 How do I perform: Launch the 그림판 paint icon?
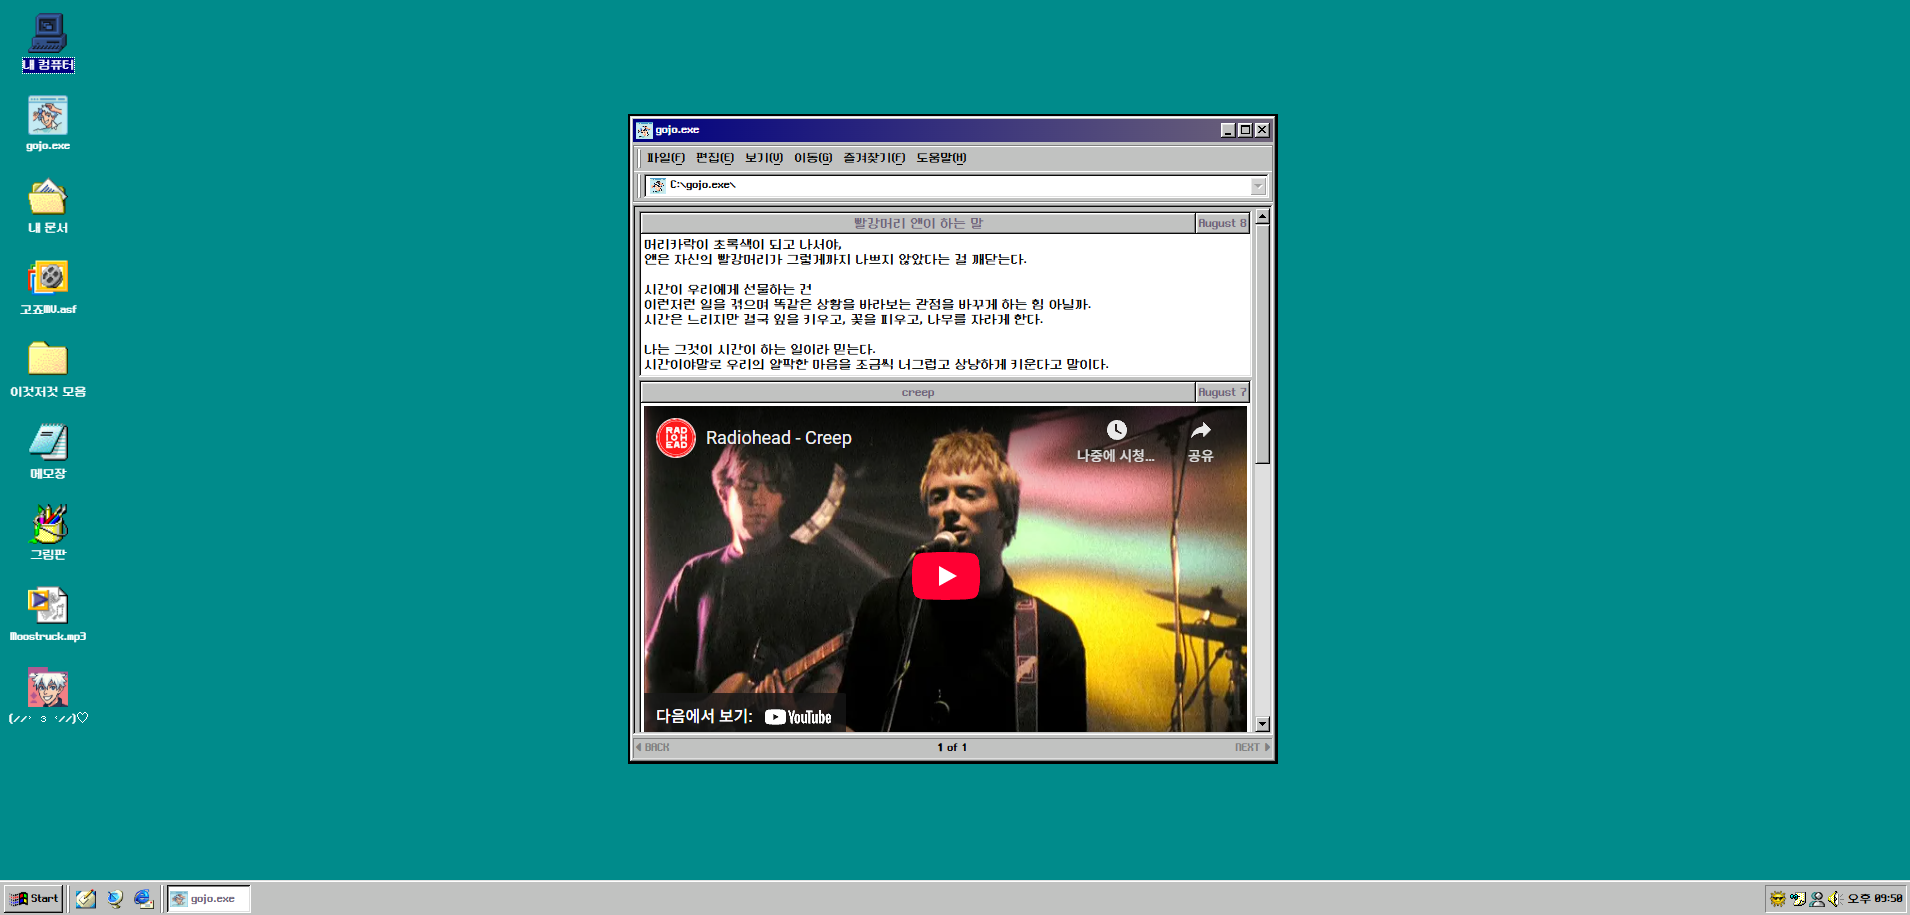point(48,533)
